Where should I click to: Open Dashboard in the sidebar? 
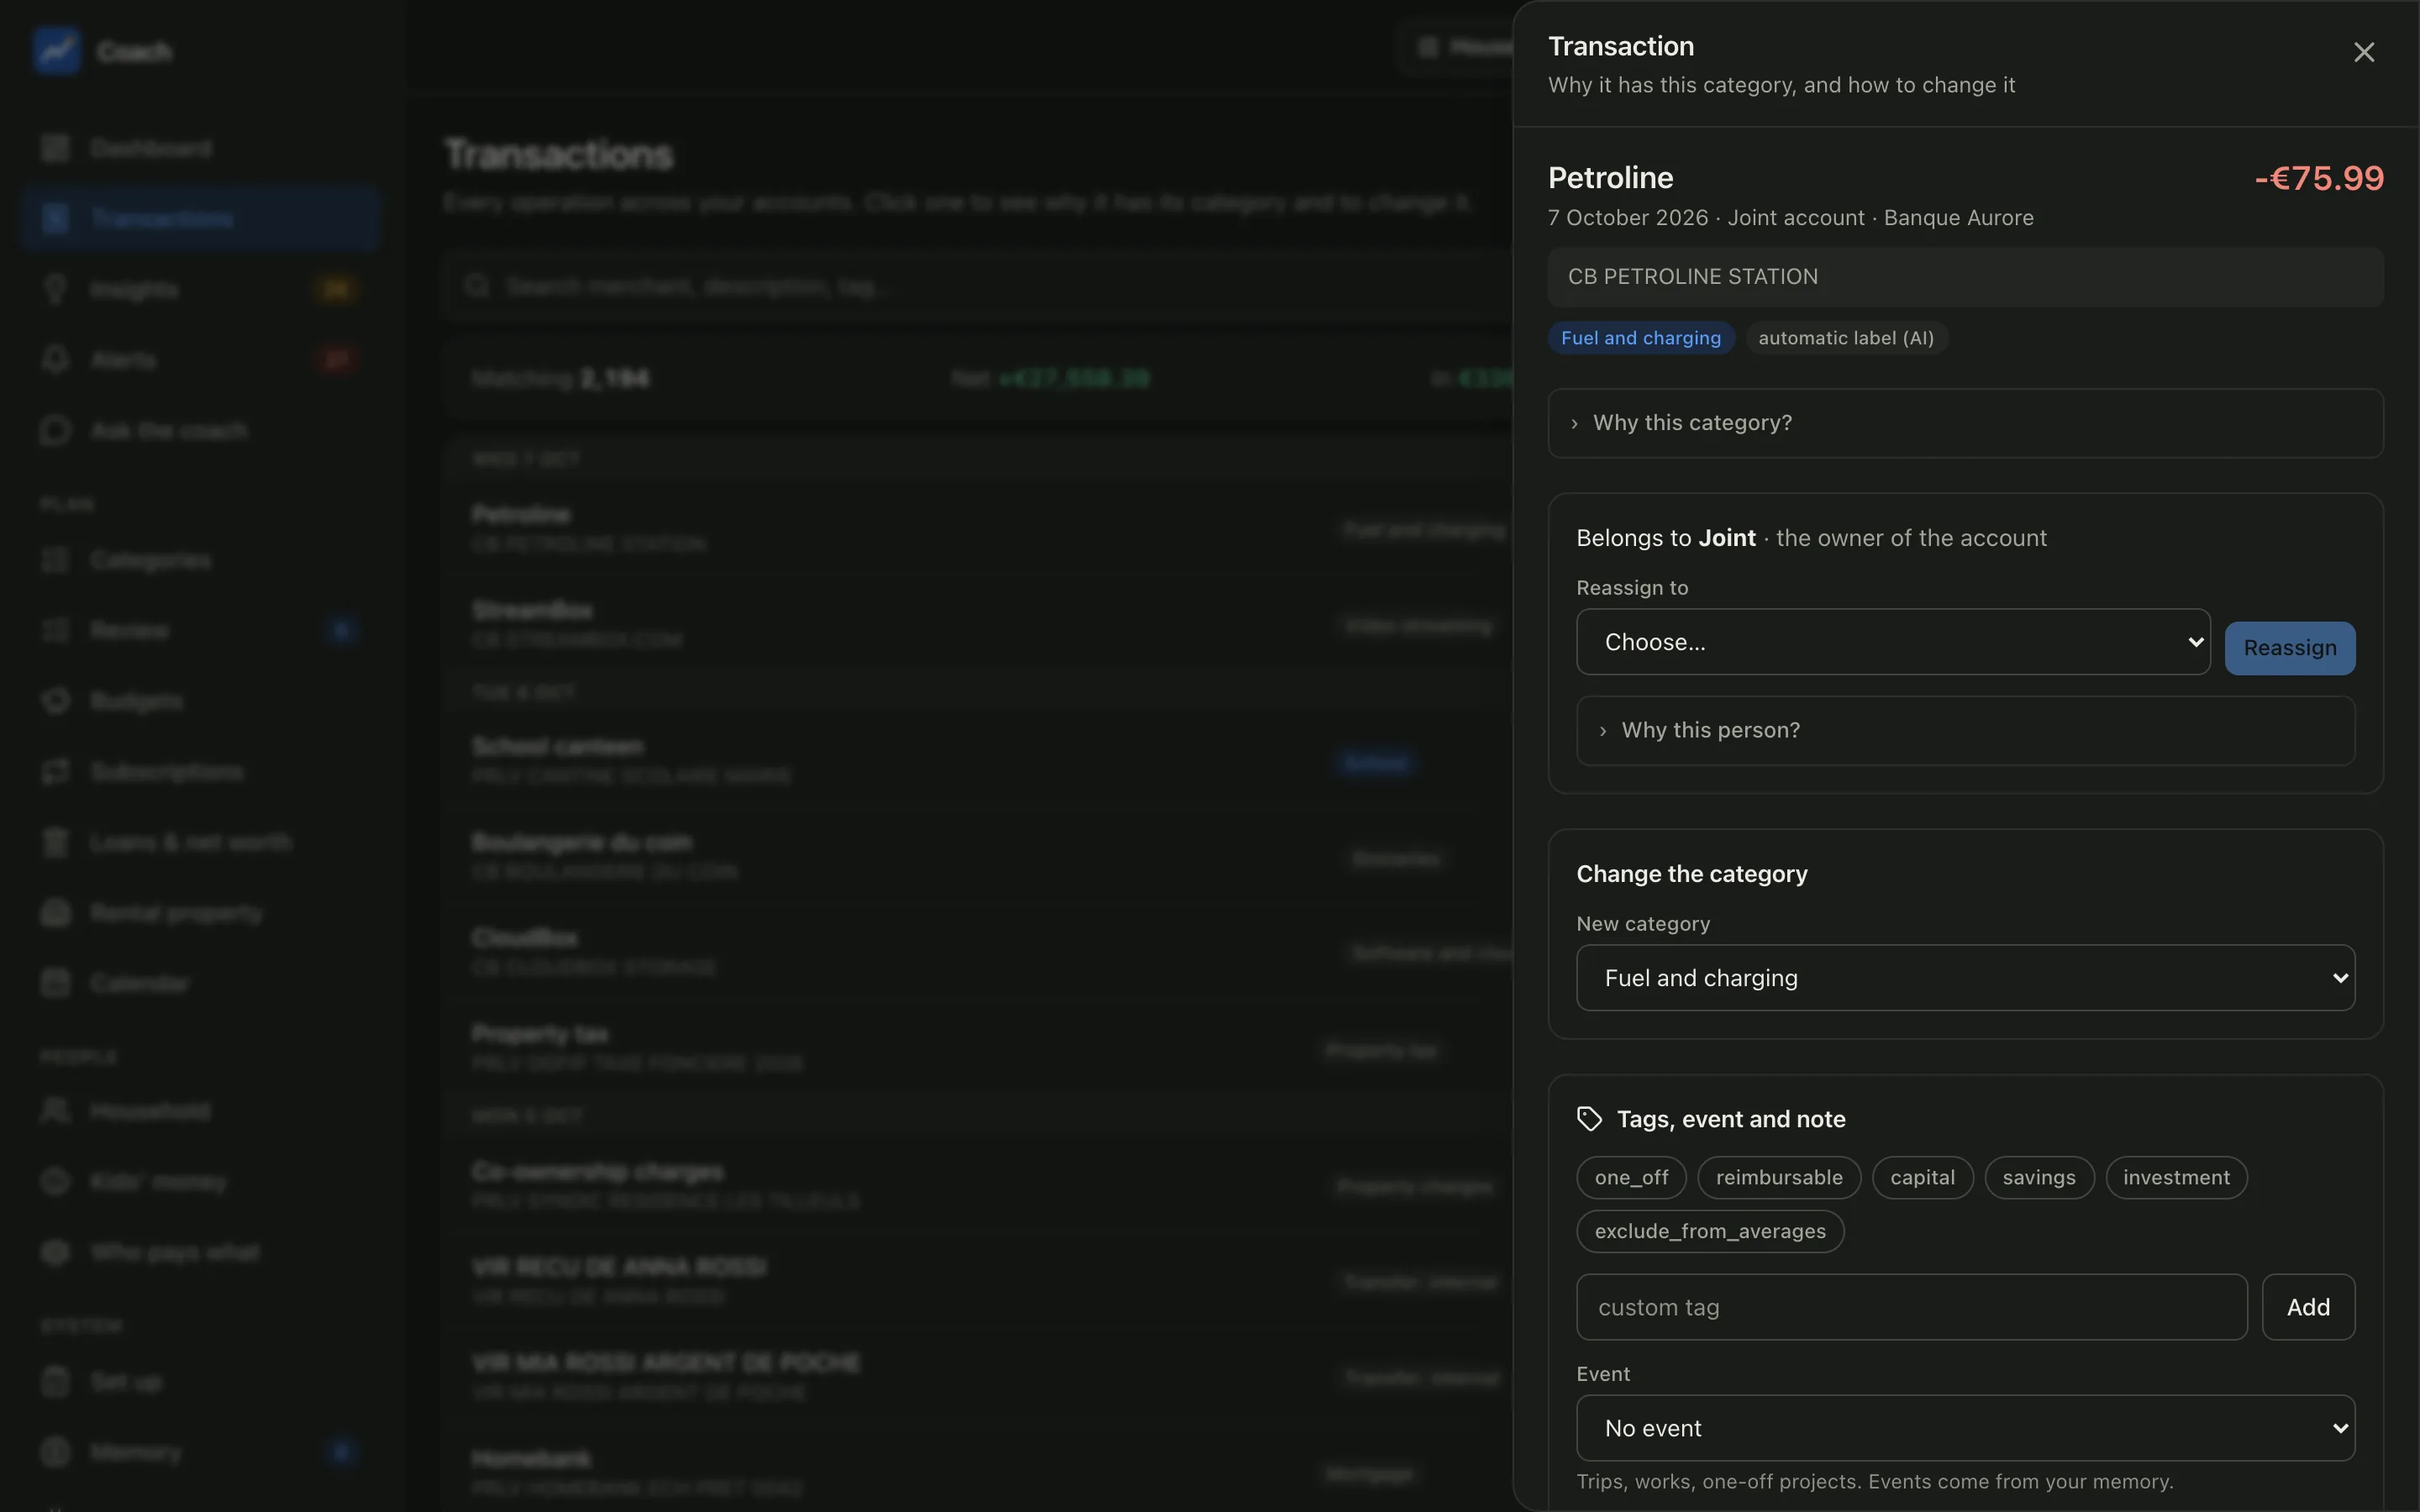click(x=200, y=148)
